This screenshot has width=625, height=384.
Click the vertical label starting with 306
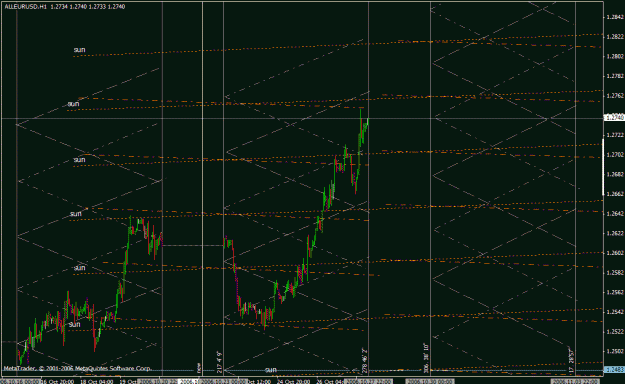coord(426,358)
